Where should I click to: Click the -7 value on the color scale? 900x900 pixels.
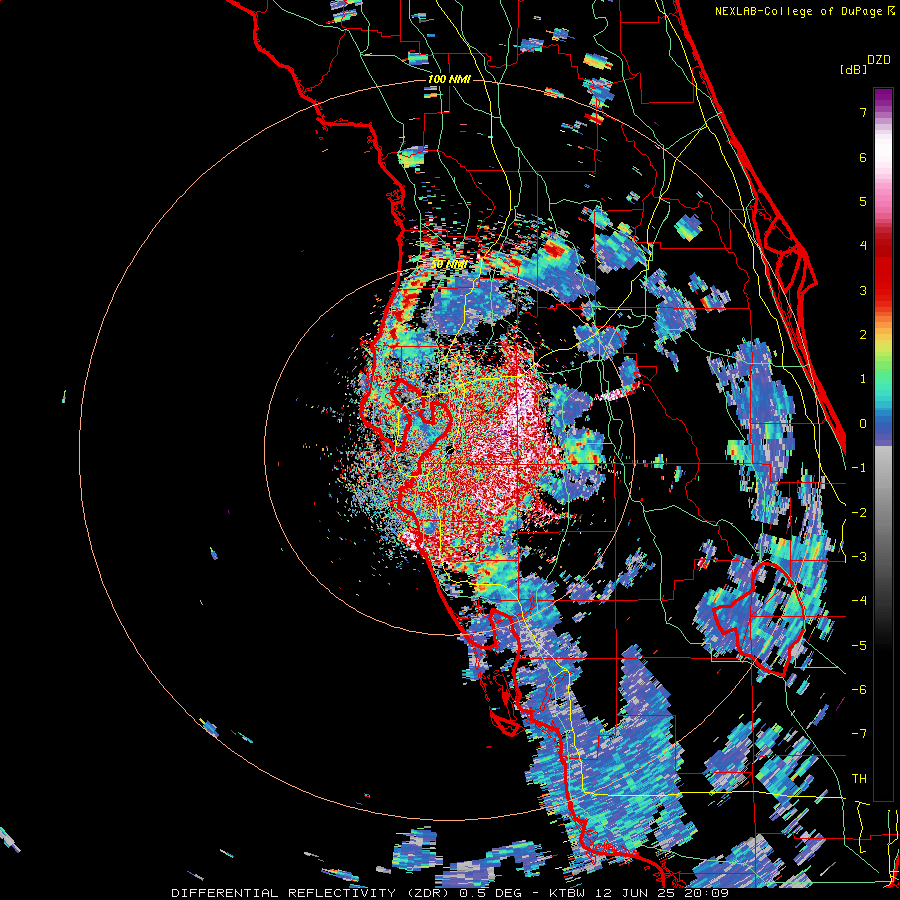tap(859, 734)
